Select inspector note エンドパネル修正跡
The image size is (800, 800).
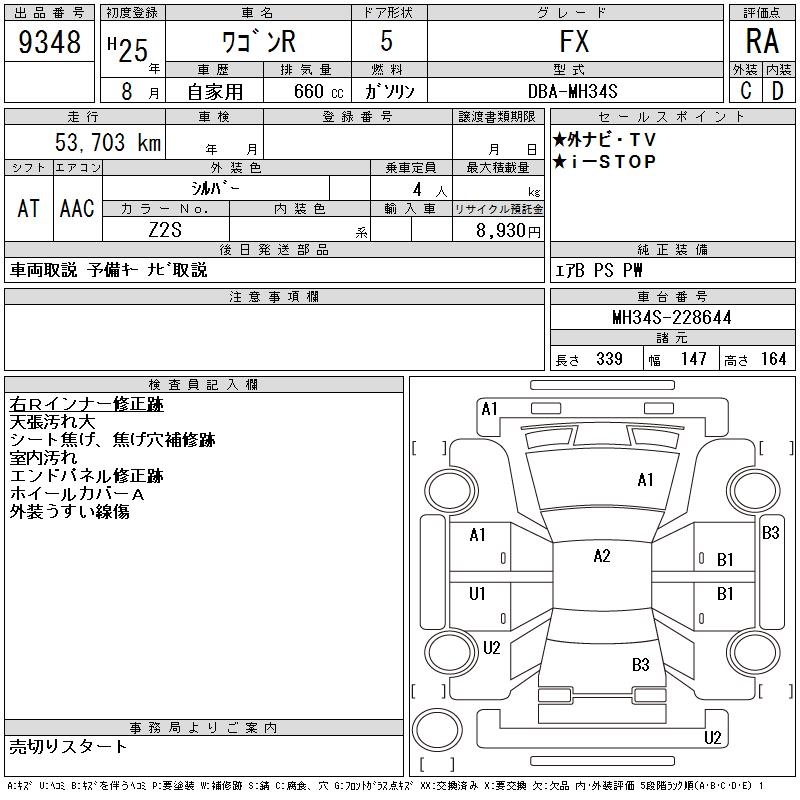86,476
